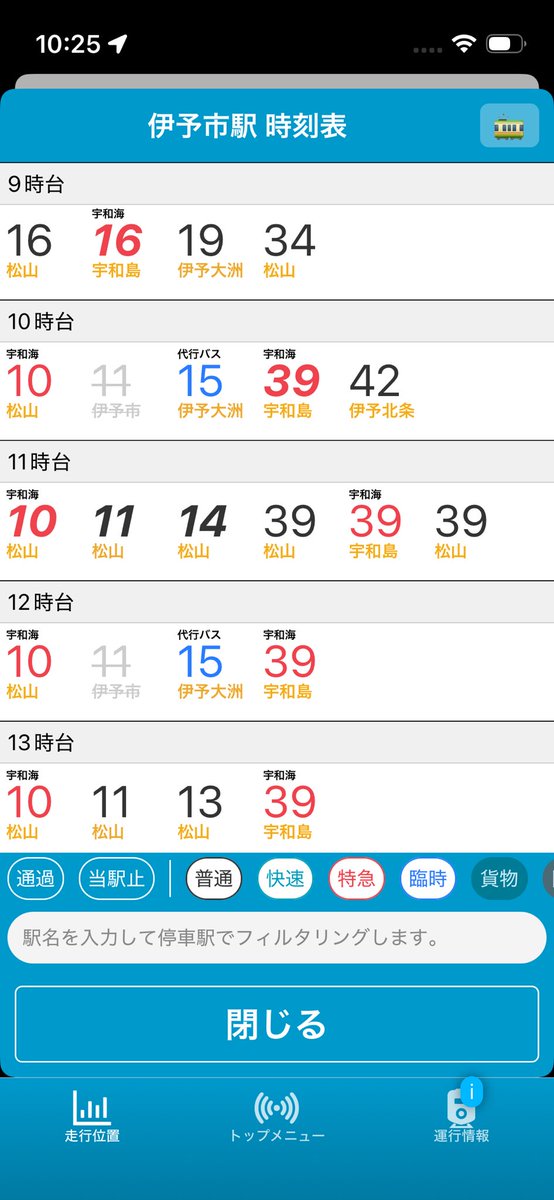Screen dimensions: 554x1200
Task: Focus the station name filter input
Action: [277, 938]
